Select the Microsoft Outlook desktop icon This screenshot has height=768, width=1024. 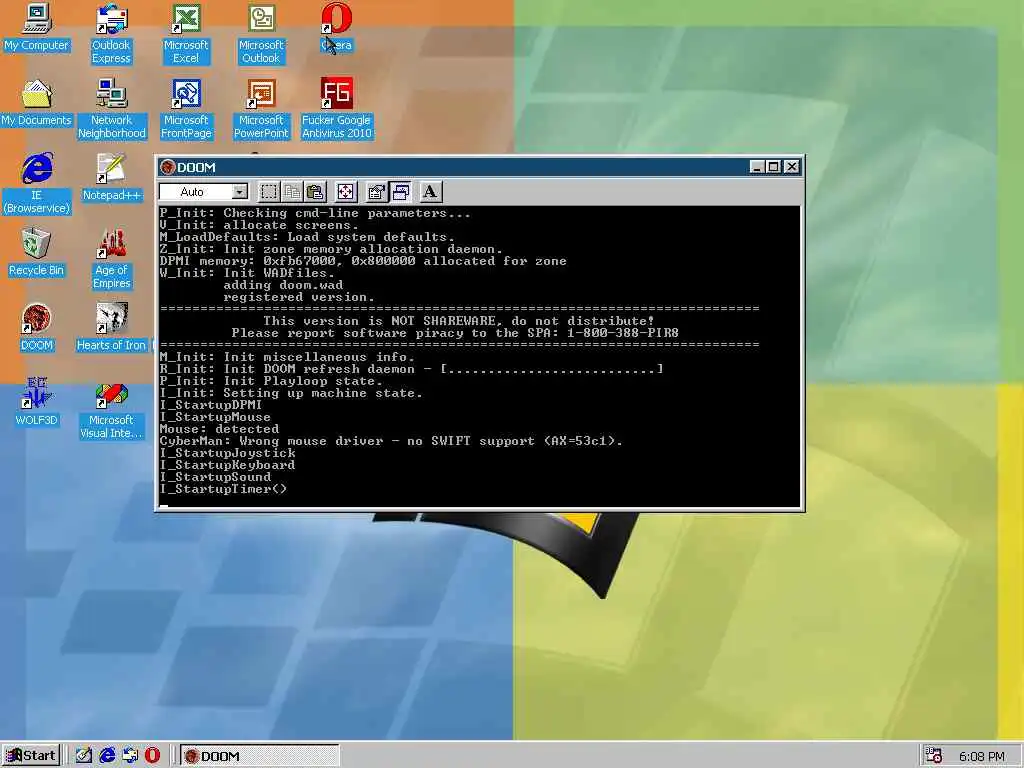(261, 35)
